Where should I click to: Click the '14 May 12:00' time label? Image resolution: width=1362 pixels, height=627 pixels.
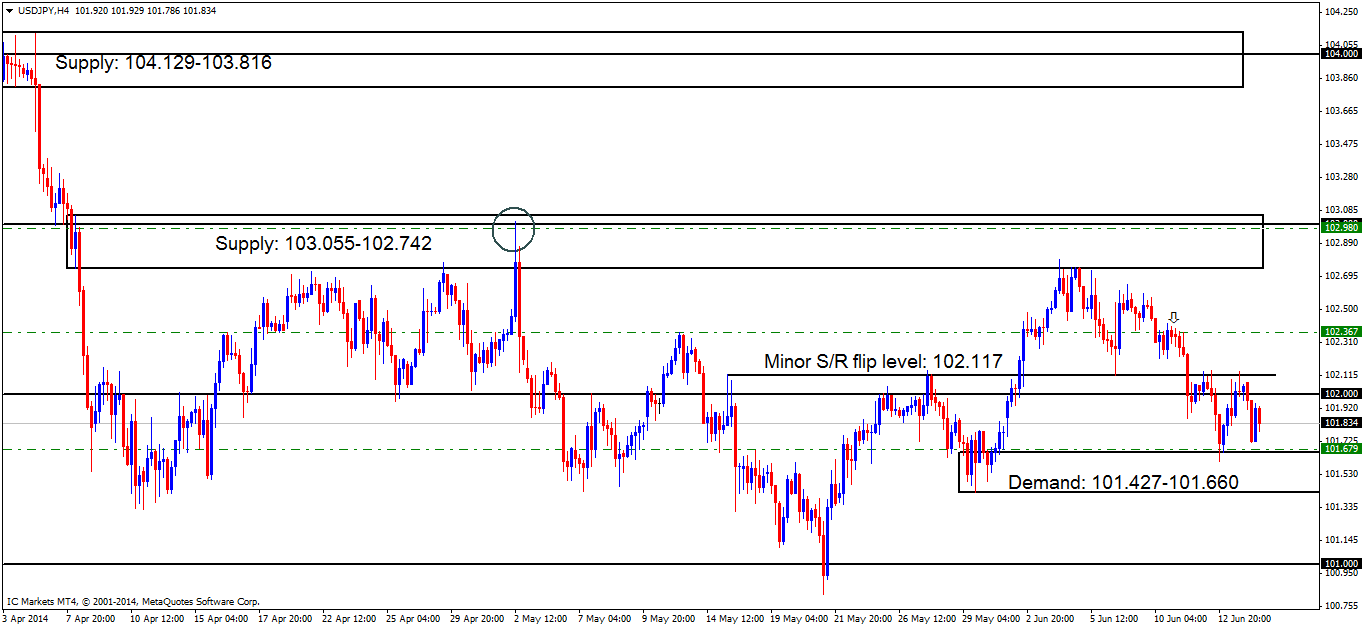(x=735, y=619)
